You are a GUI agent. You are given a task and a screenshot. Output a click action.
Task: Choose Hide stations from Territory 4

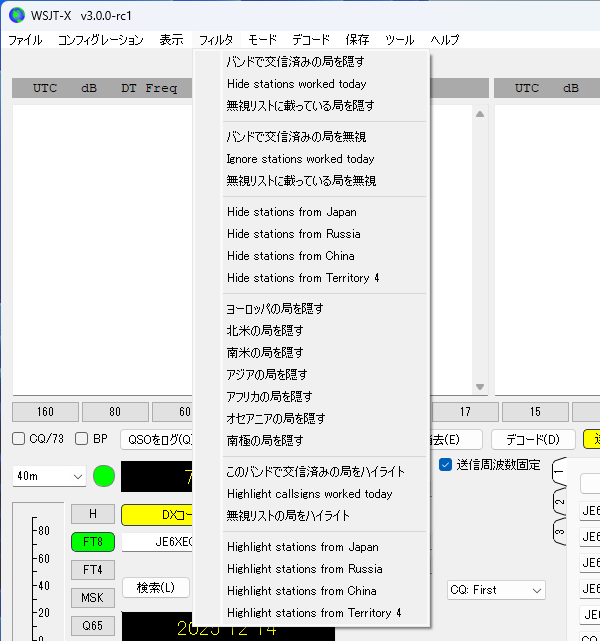312,278
